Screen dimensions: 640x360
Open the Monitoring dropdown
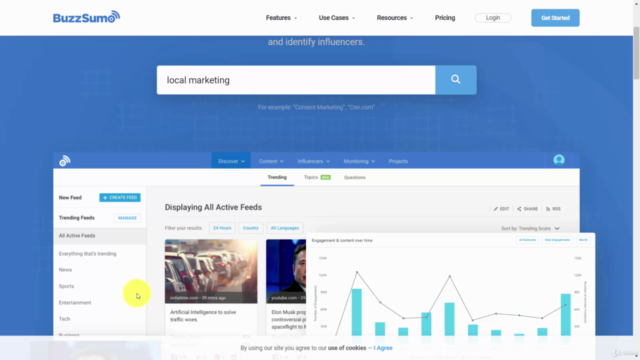(359, 161)
